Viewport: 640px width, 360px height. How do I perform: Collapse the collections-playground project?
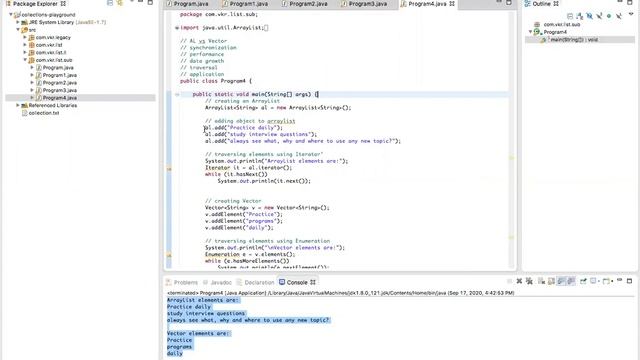11,15
